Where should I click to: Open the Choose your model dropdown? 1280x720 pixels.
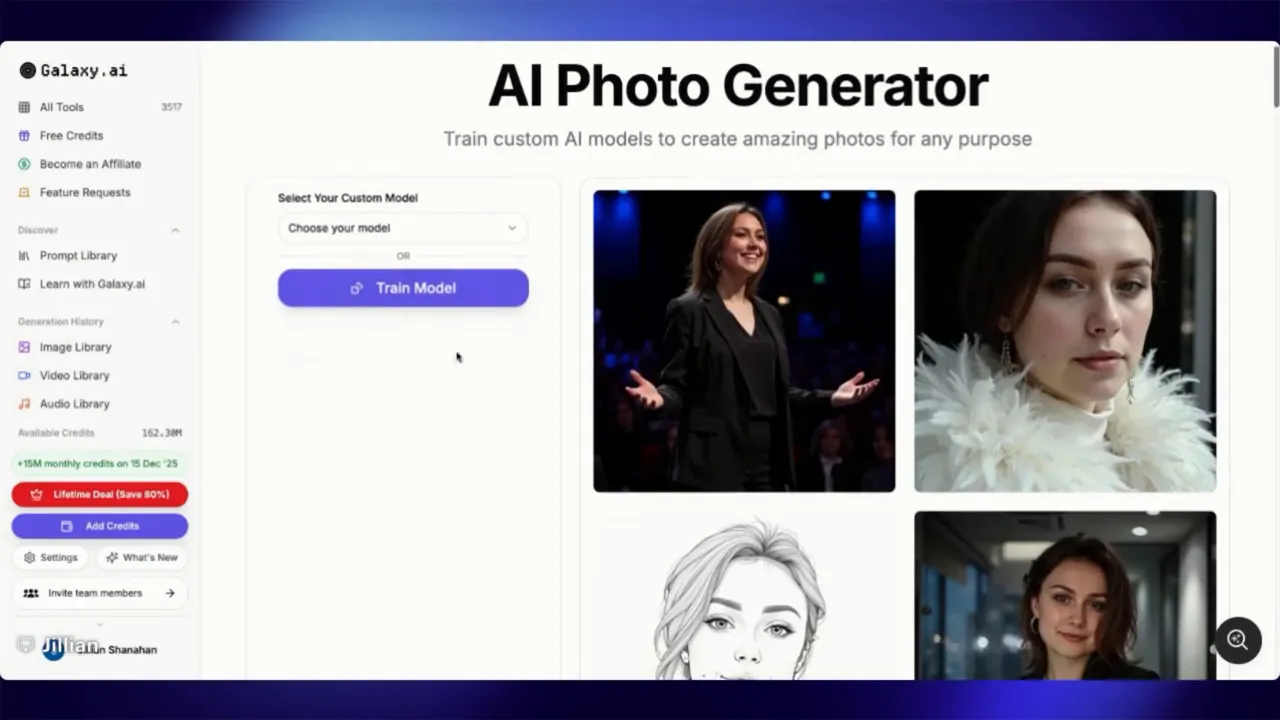coord(402,228)
